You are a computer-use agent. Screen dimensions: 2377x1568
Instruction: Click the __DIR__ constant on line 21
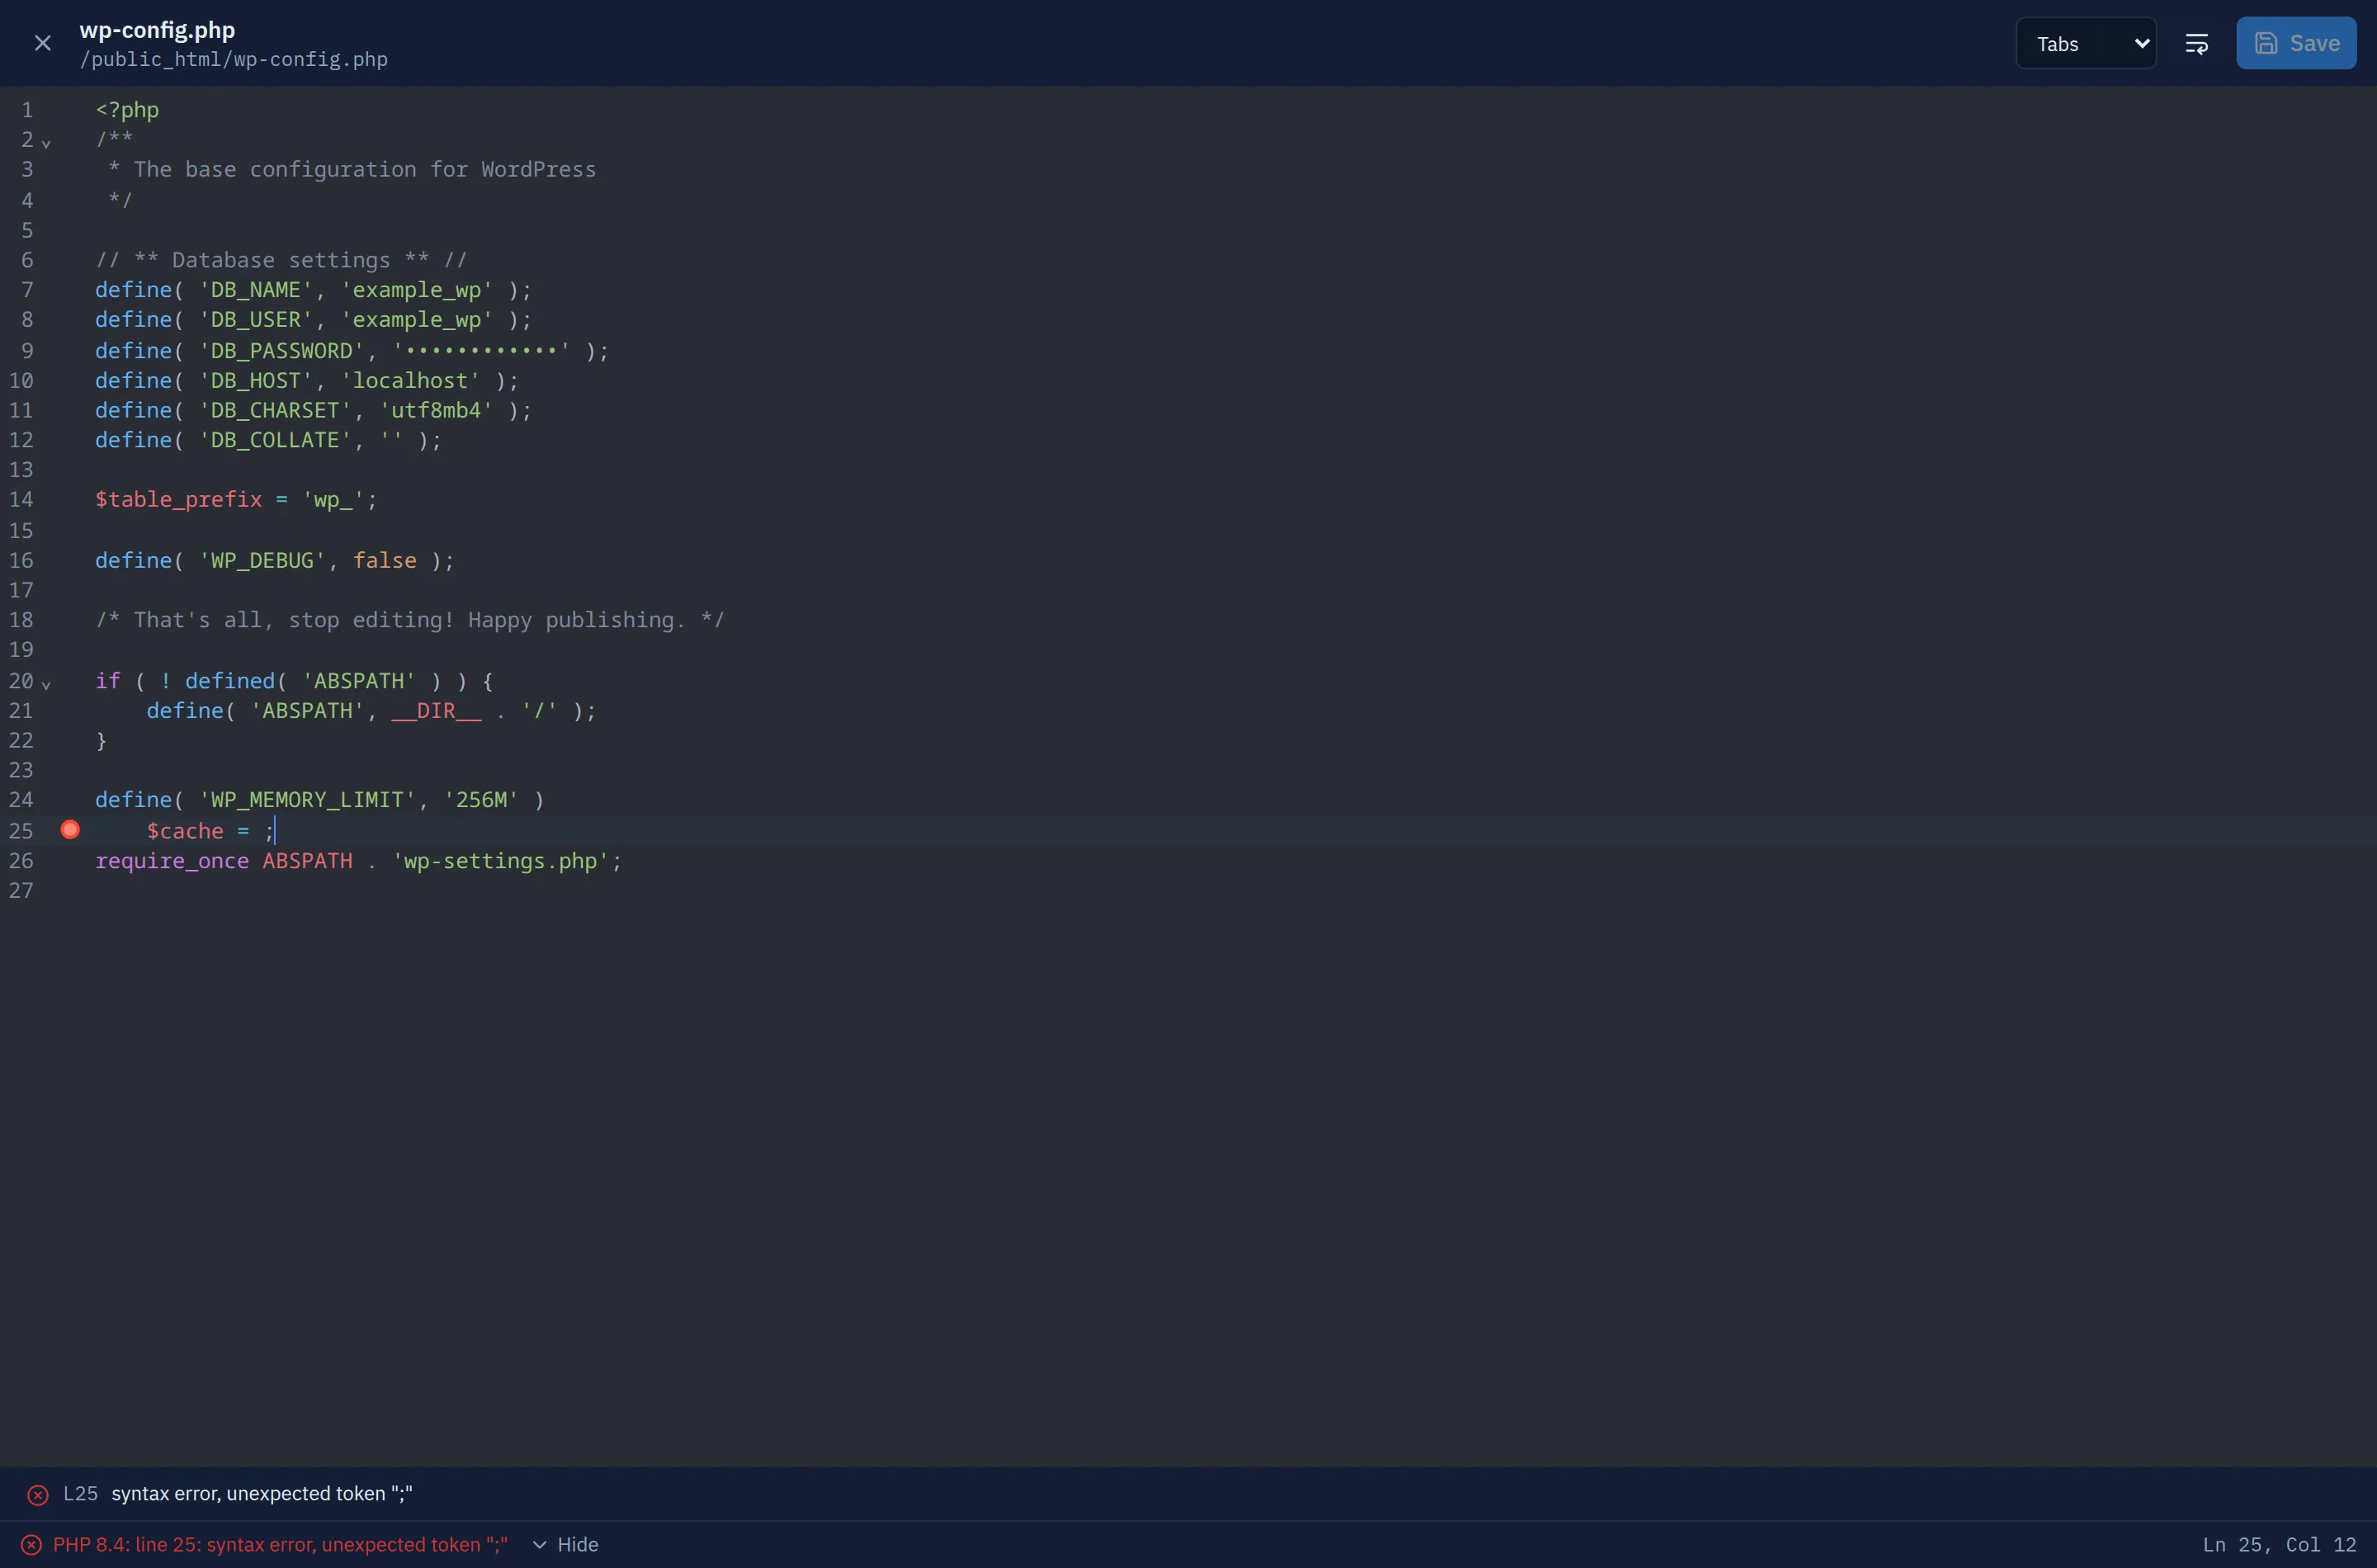pyautogui.click(x=436, y=711)
